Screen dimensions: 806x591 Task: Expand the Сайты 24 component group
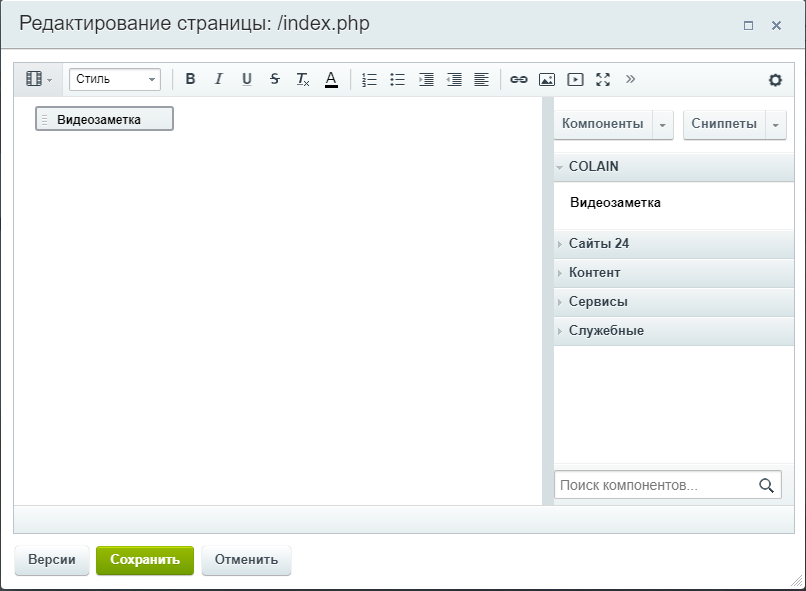pos(598,244)
